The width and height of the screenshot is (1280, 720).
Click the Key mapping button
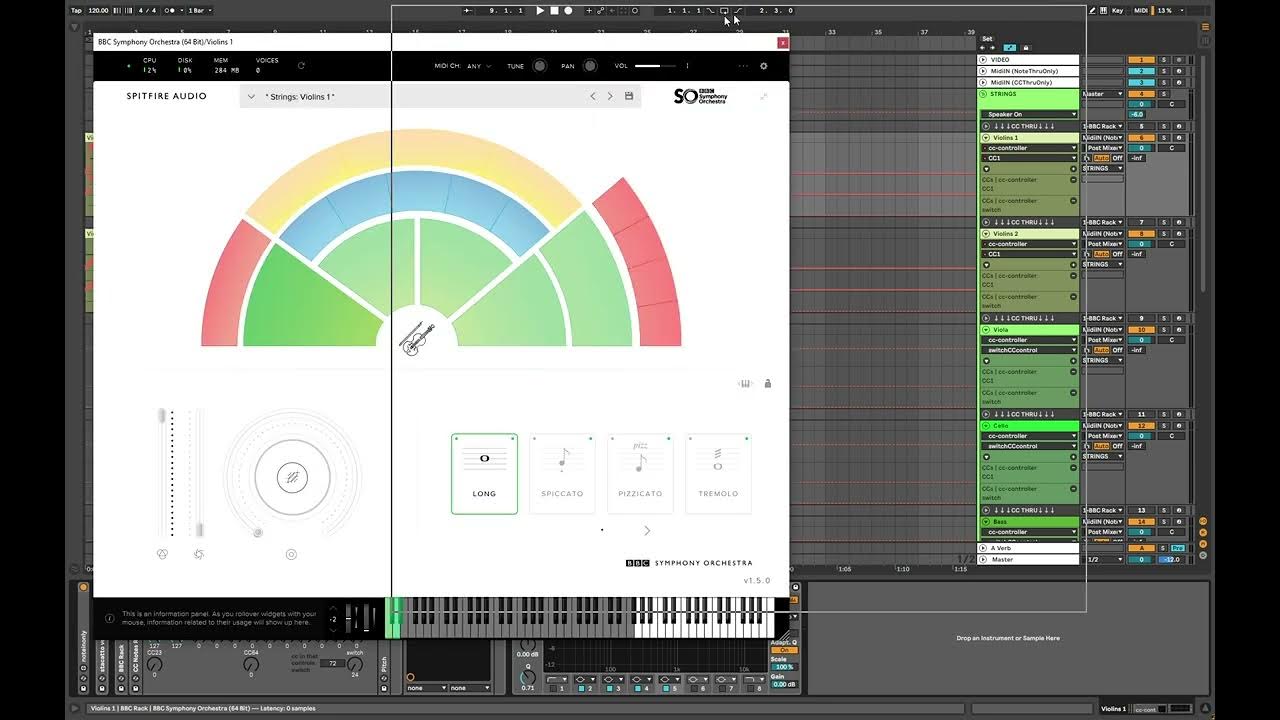[x=1117, y=10]
